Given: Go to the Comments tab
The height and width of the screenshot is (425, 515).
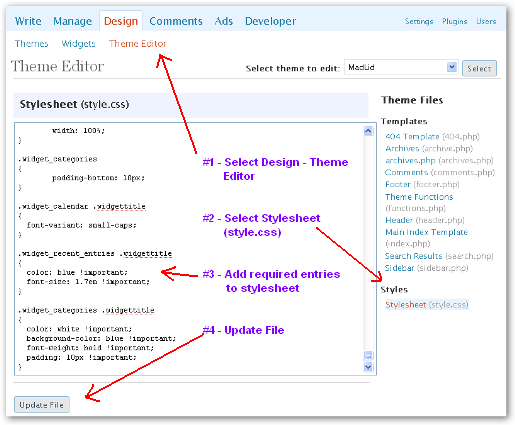Looking at the screenshot, I should 176,21.
